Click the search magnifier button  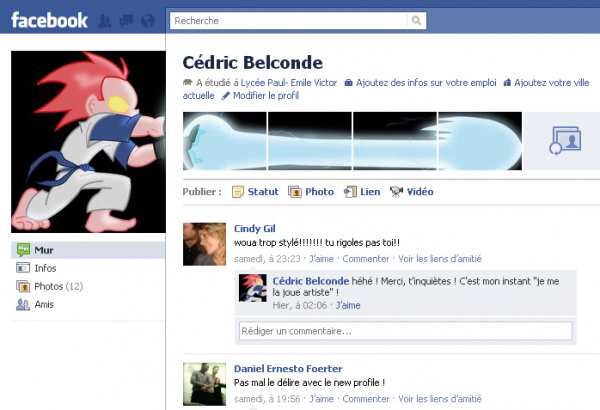416,21
